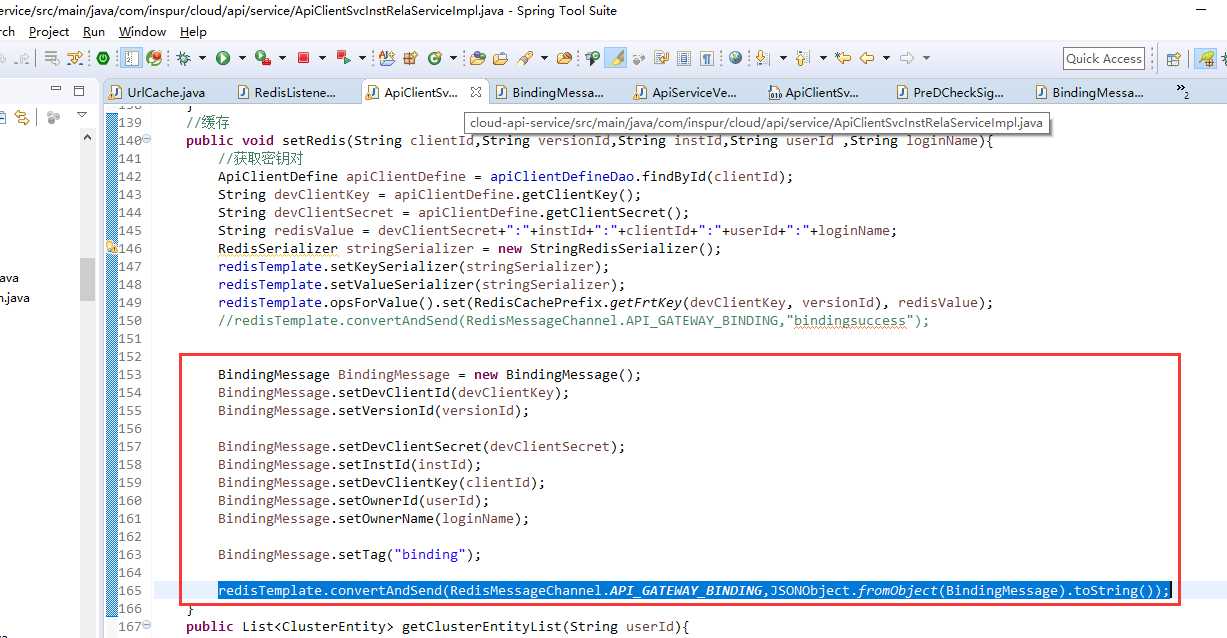Open the left panel View Menu triangle
Screen dimensions: 1227x638
click(x=82, y=116)
